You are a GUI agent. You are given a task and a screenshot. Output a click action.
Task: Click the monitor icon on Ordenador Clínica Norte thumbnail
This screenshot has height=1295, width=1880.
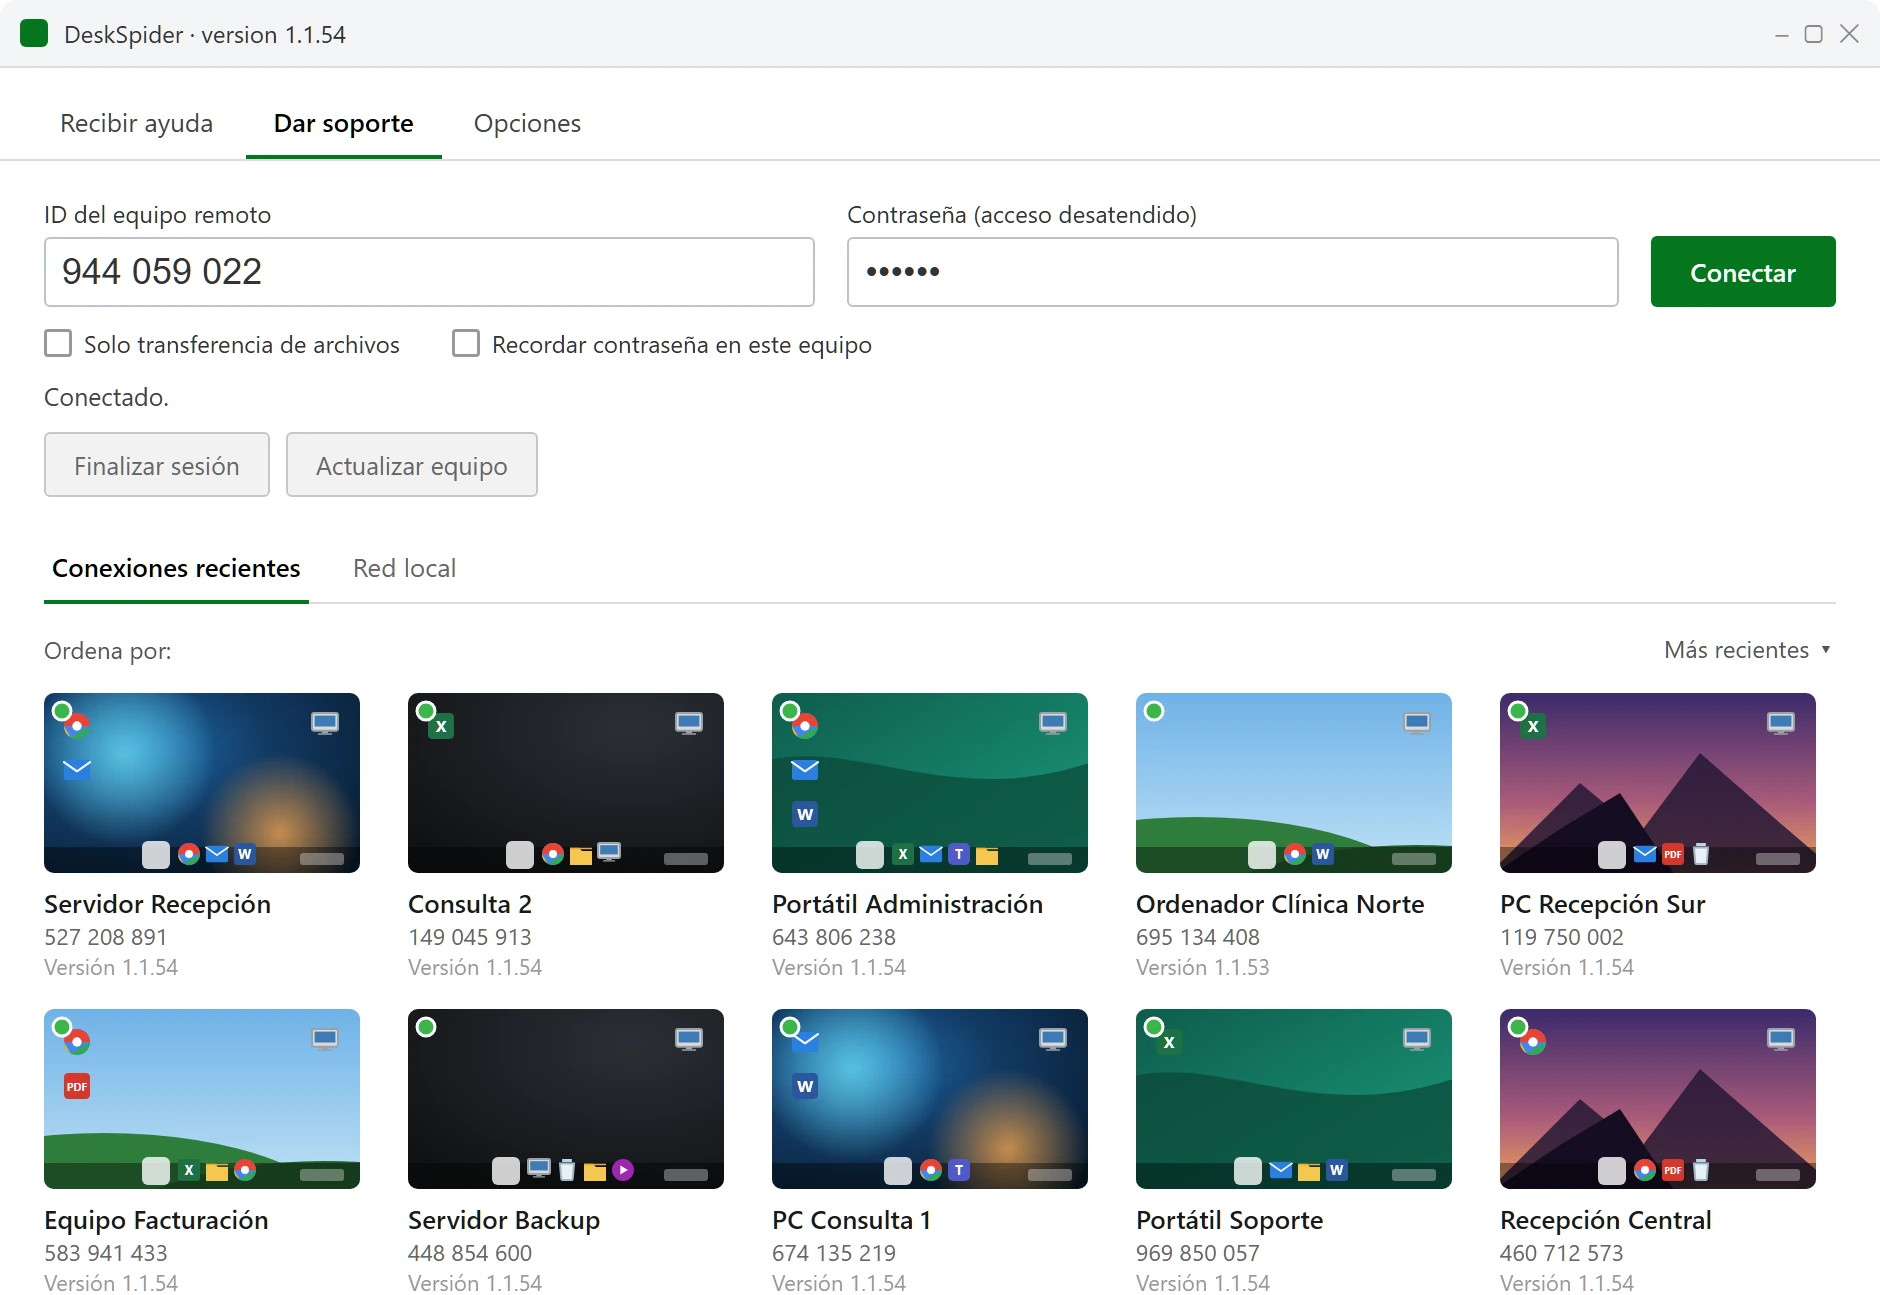pos(1417,723)
